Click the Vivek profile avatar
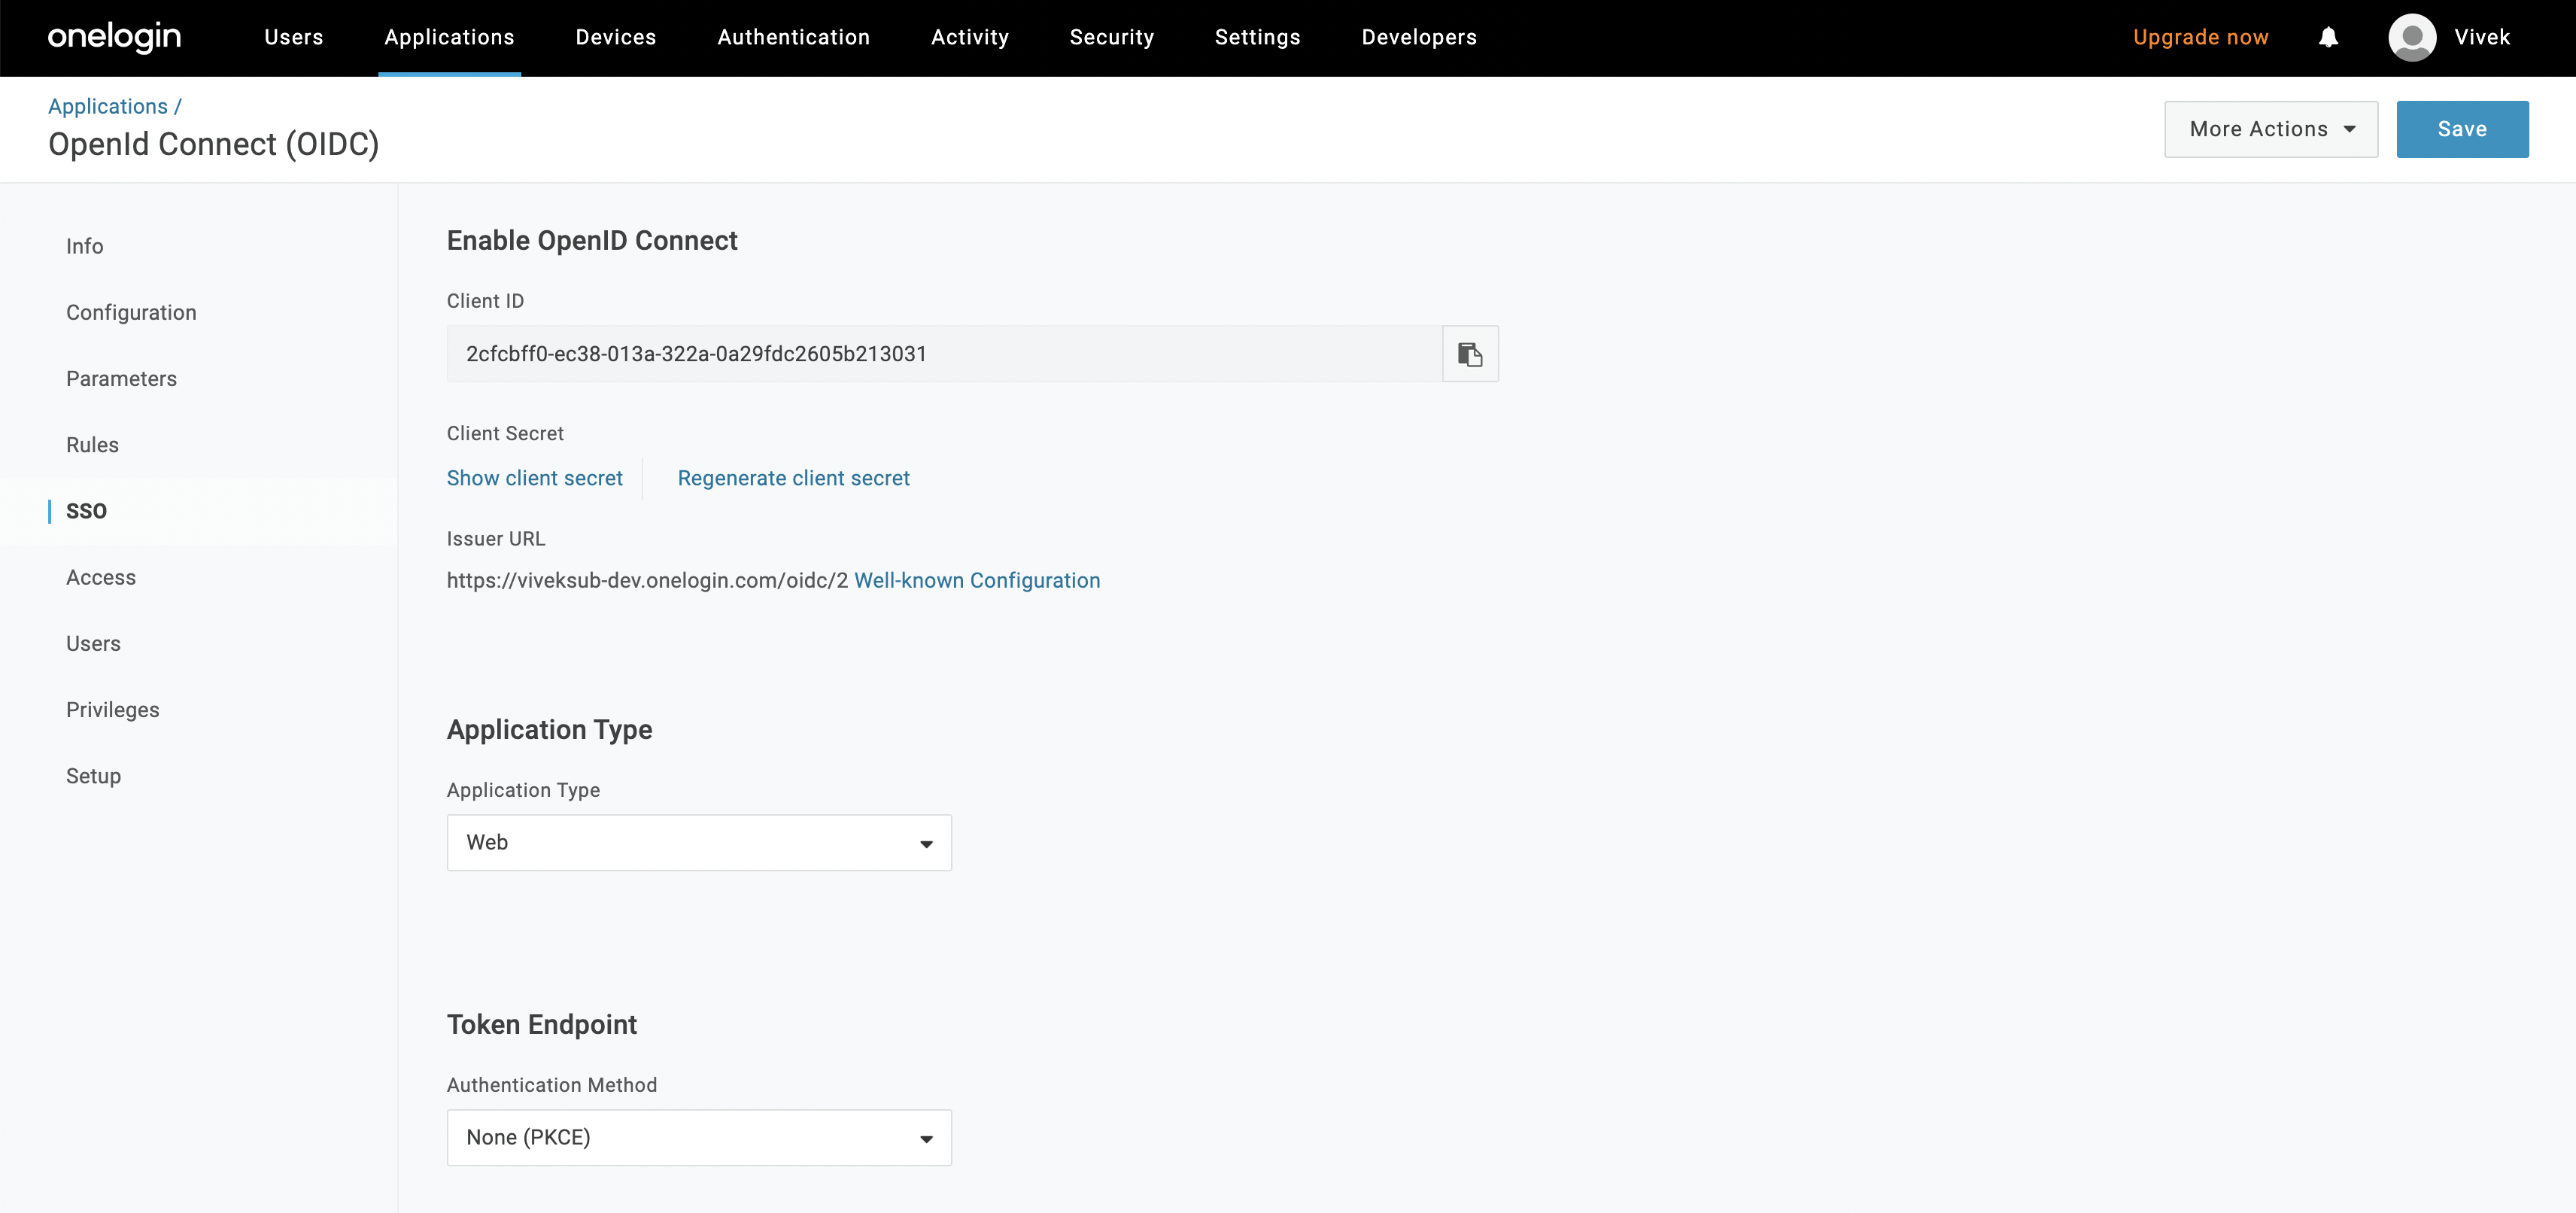The width and height of the screenshot is (2576, 1213). point(2412,37)
